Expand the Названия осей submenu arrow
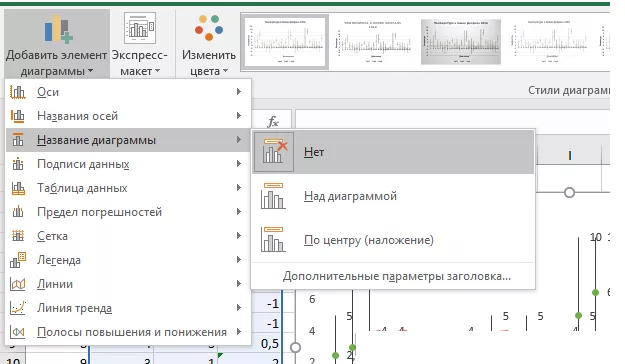 point(239,116)
